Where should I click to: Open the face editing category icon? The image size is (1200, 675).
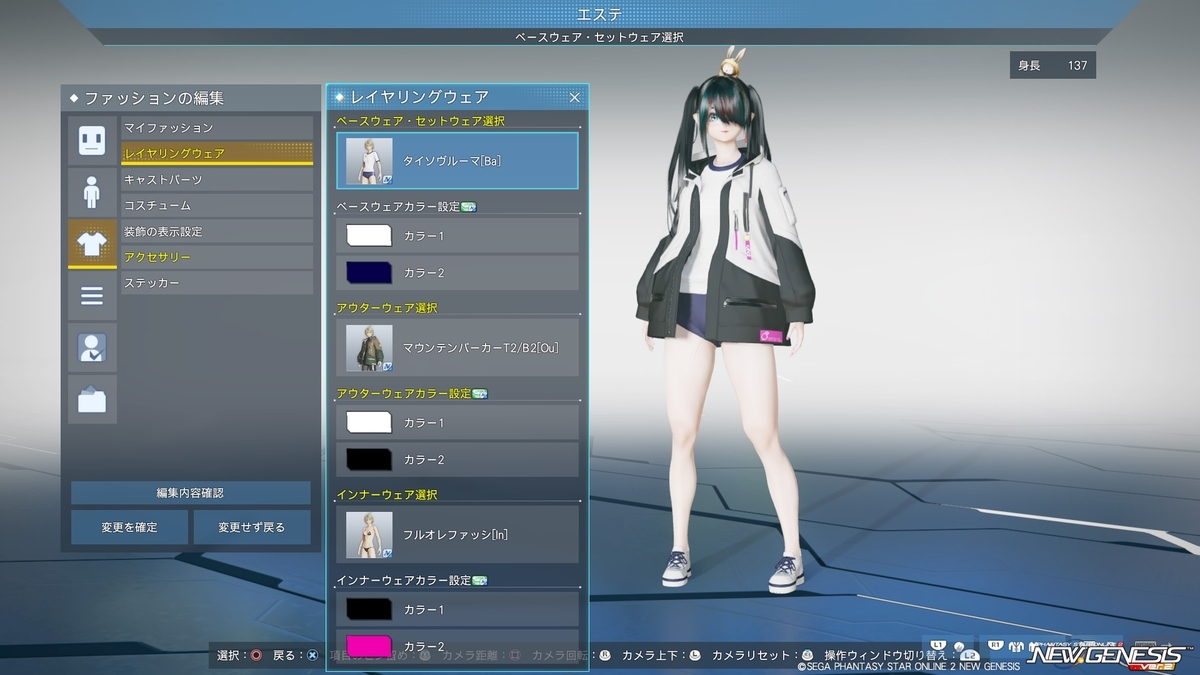(x=92, y=140)
